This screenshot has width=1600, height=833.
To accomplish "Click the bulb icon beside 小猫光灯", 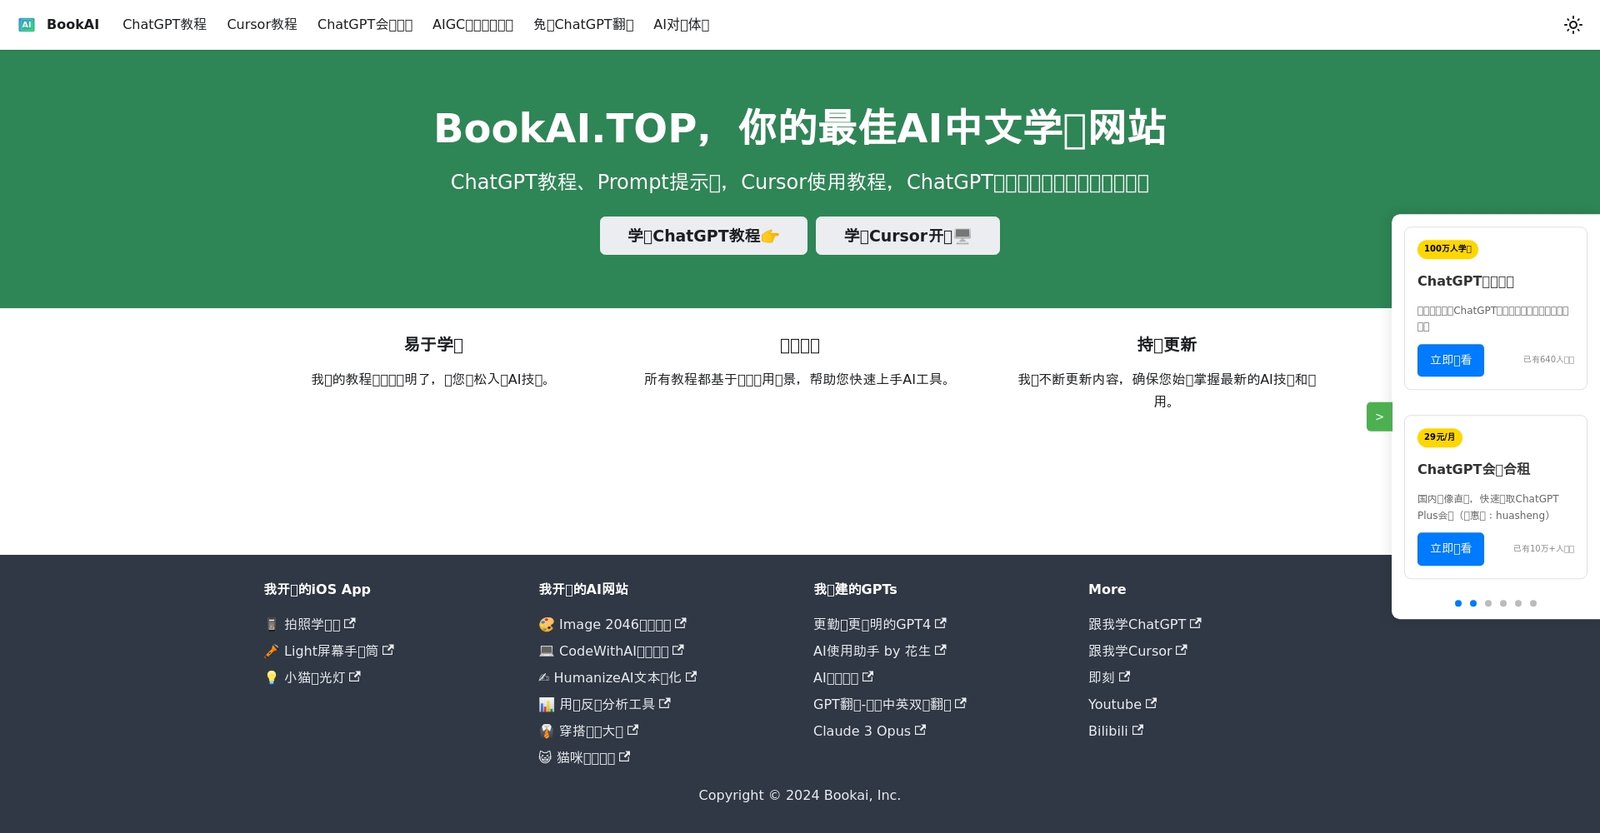I will 271,677.
